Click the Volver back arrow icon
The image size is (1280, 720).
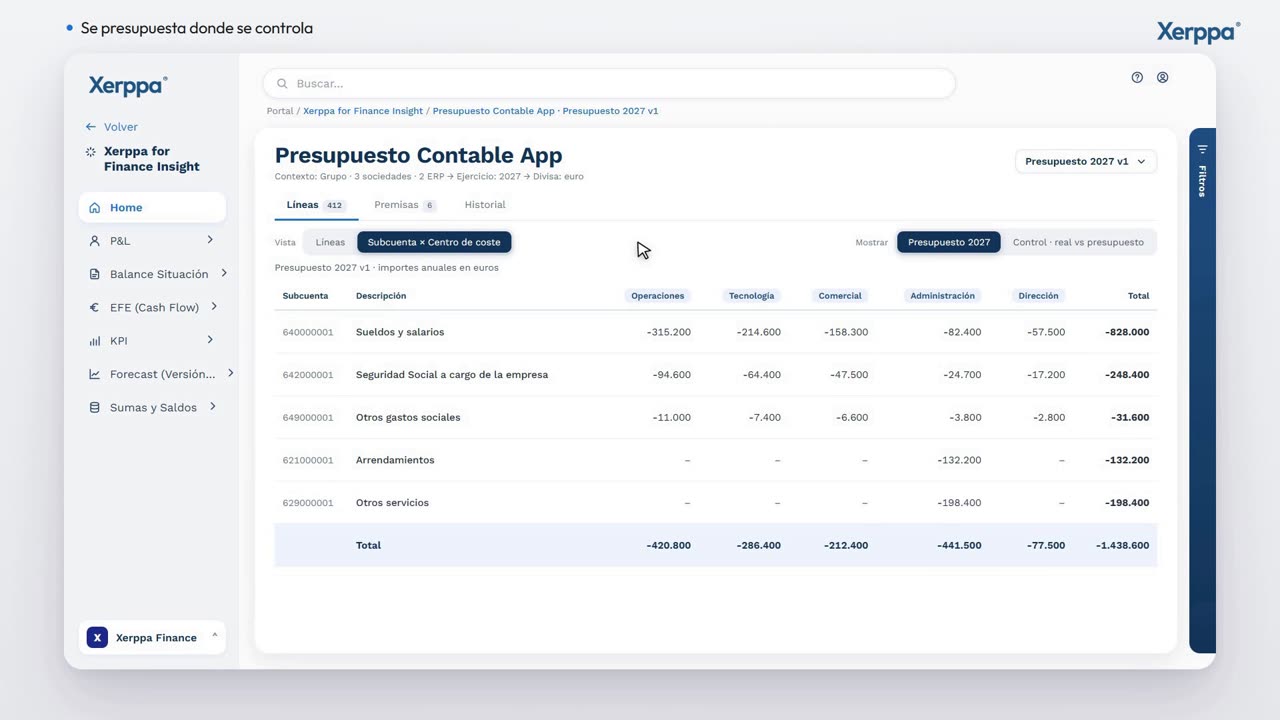coord(90,127)
